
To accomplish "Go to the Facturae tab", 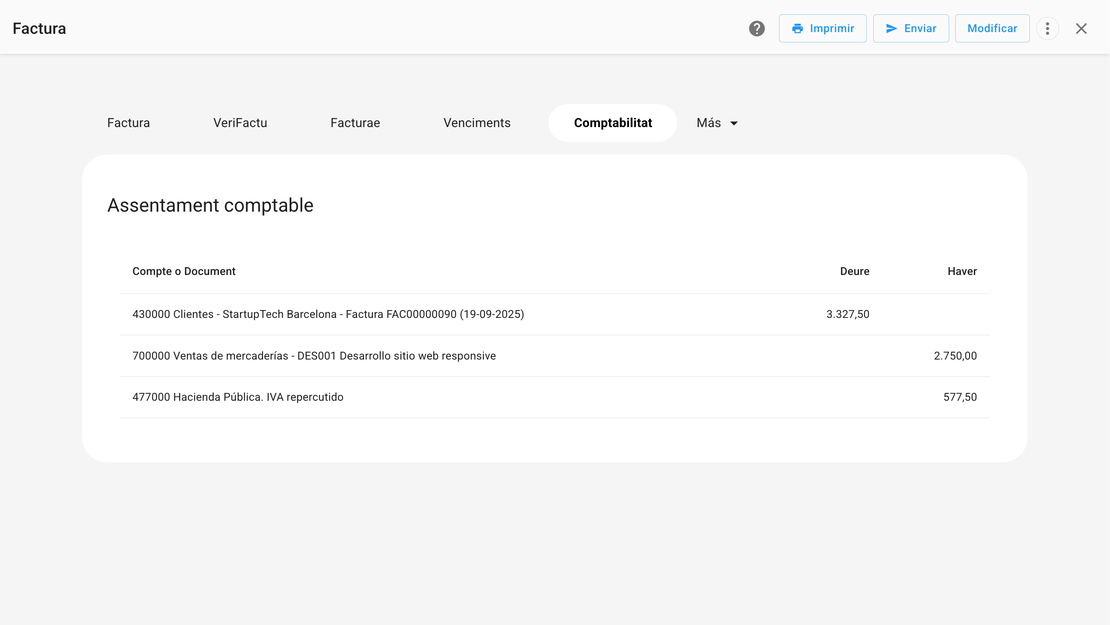I will point(355,123).
